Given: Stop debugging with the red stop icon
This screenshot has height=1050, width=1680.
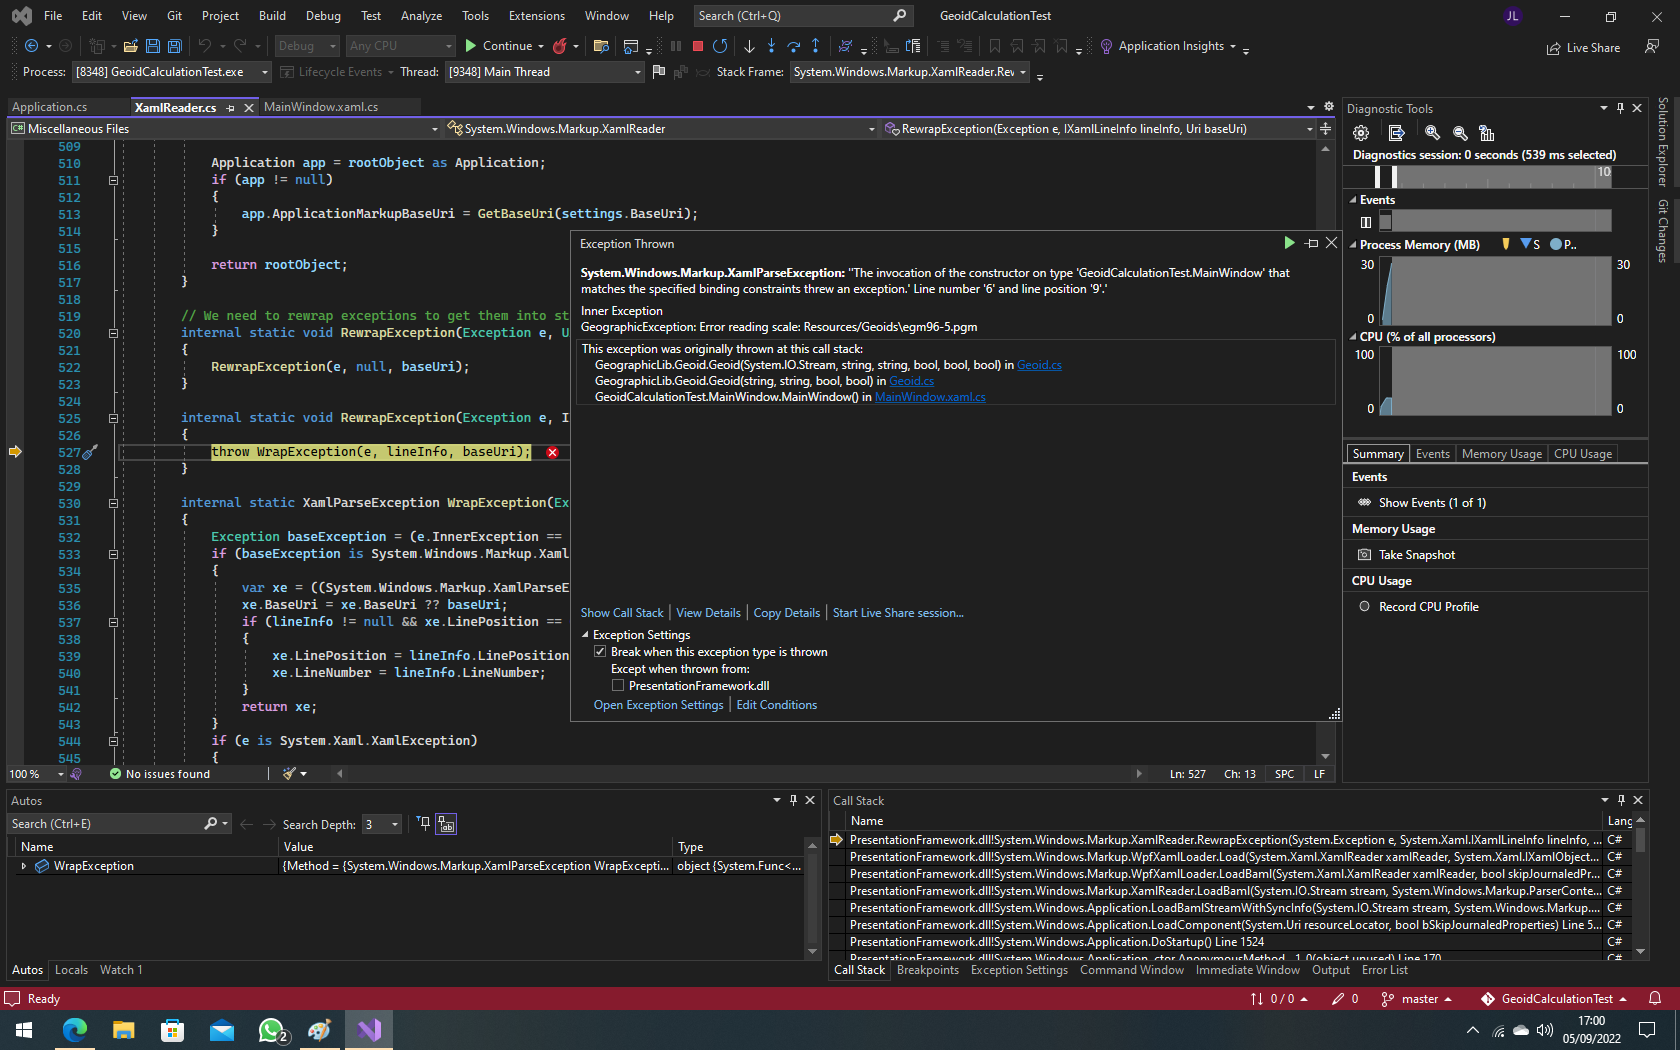Looking at the screenshot, I should pos(698,46).
